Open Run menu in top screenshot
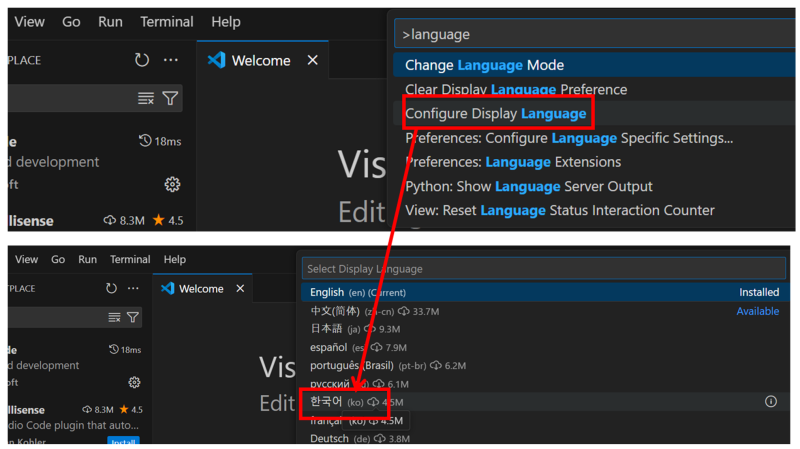Screen dimensions: 800x449 (110, 22)
